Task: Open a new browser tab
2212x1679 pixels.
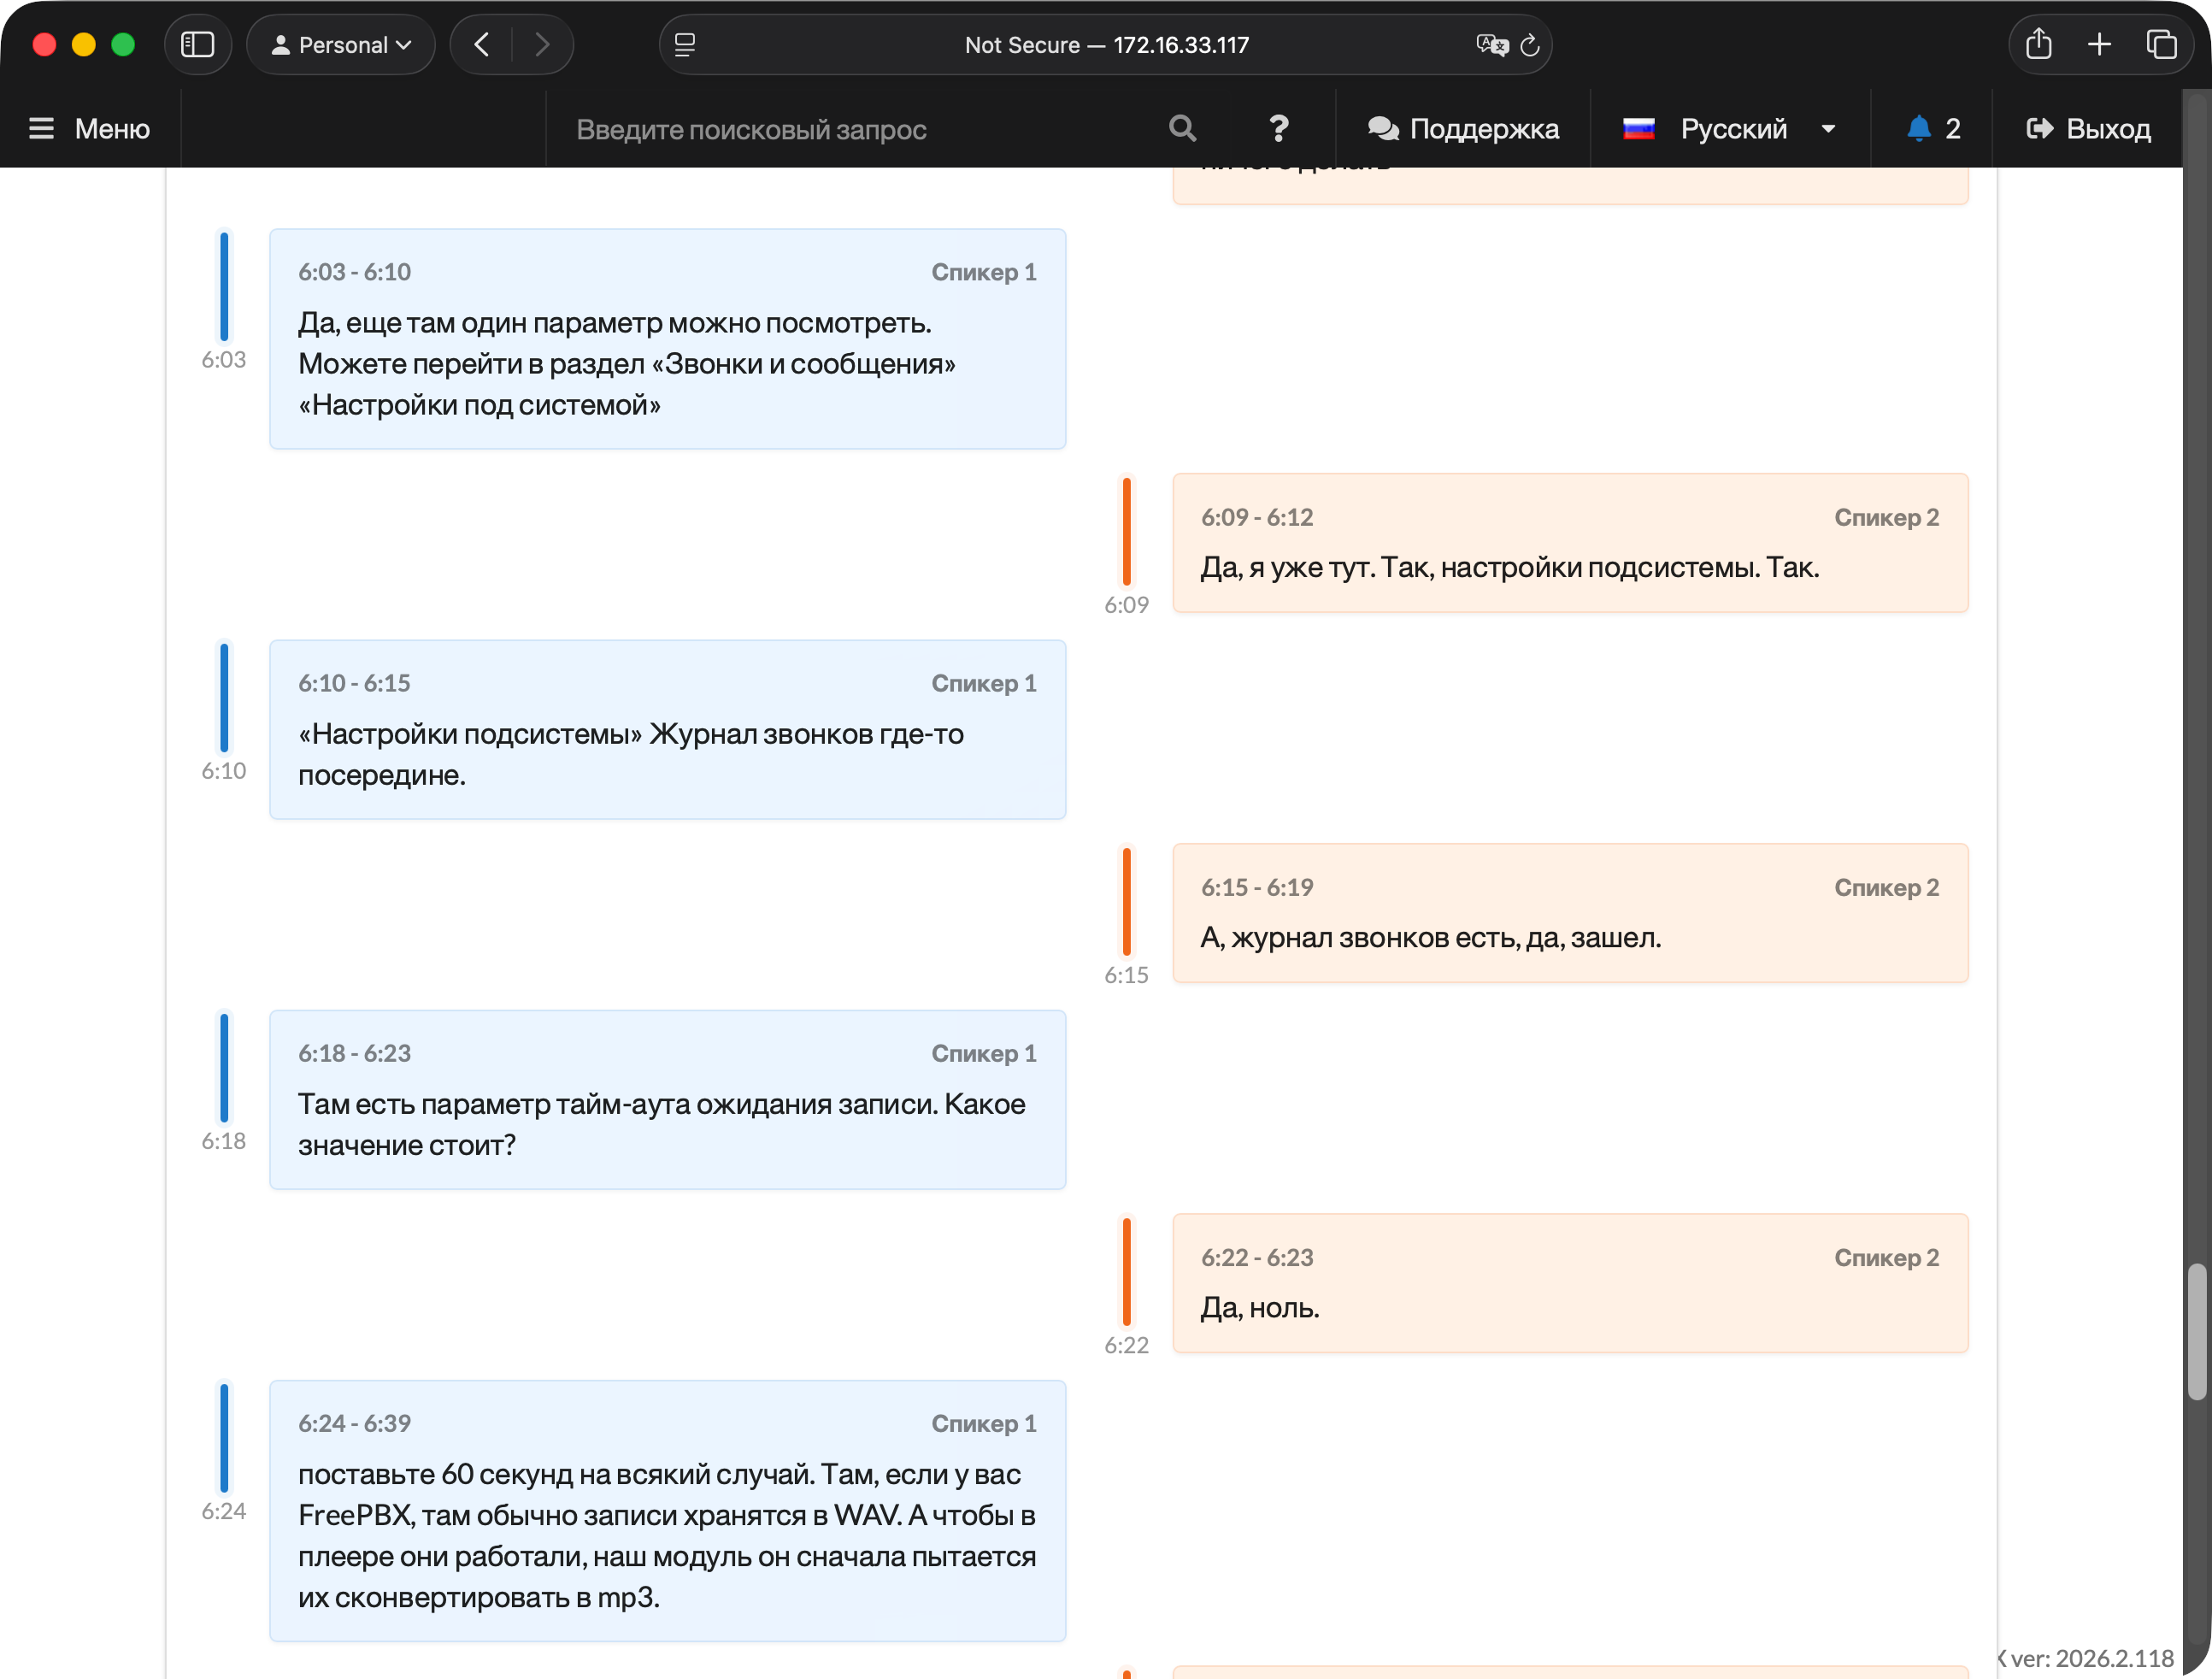Action: pos(2100,45)
